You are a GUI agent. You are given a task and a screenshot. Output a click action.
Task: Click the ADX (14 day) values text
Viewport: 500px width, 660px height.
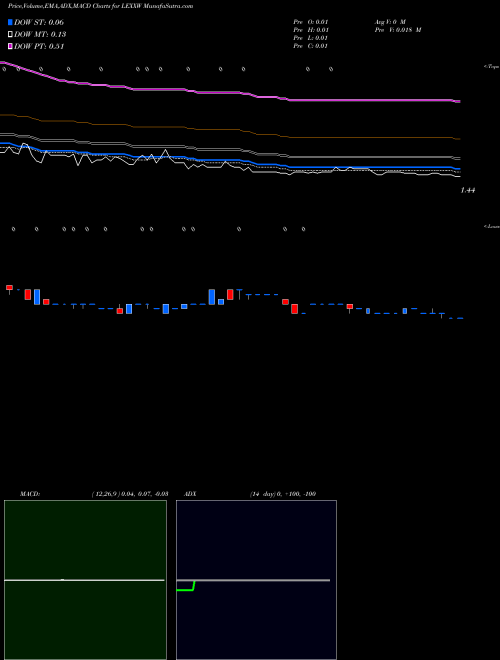click(283, 494)
